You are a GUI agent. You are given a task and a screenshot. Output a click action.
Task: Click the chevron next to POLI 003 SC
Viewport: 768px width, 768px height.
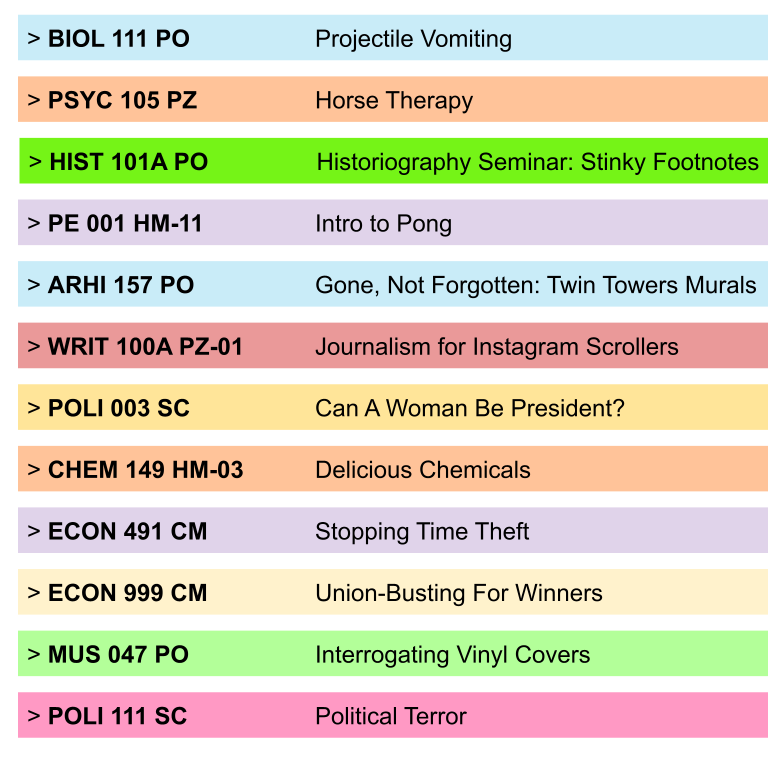click(x=34, y=408)
